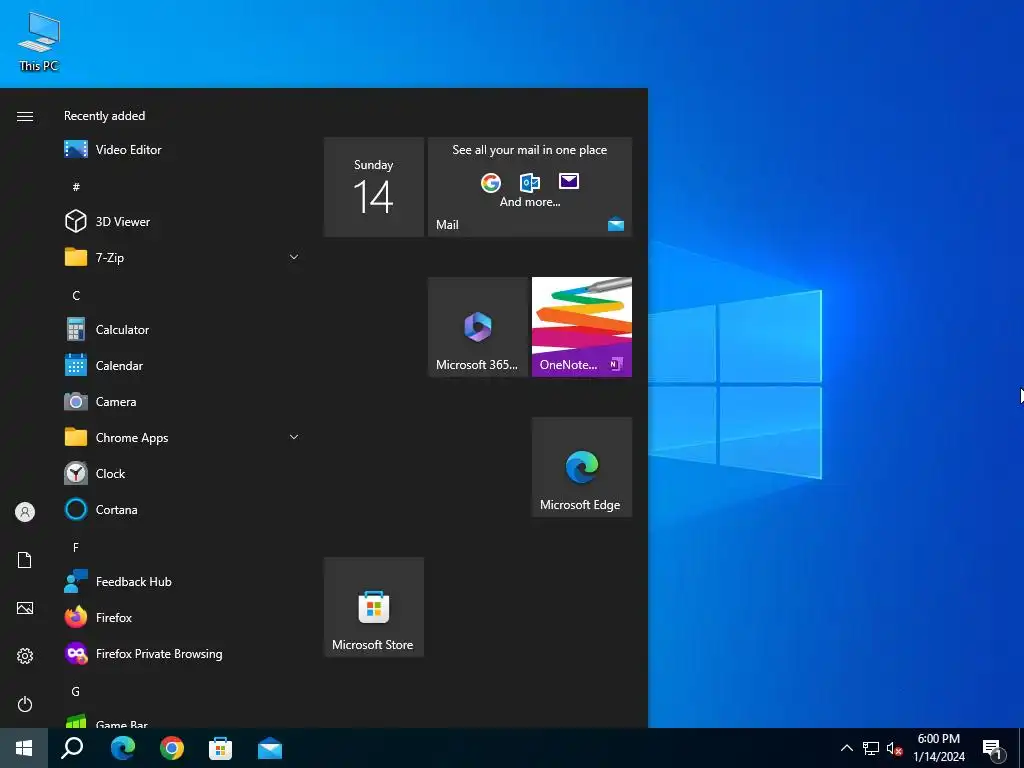Viewport: 1024px width, 768px height.
Task: Show hidden system tray icons
Action: [846, 748]
